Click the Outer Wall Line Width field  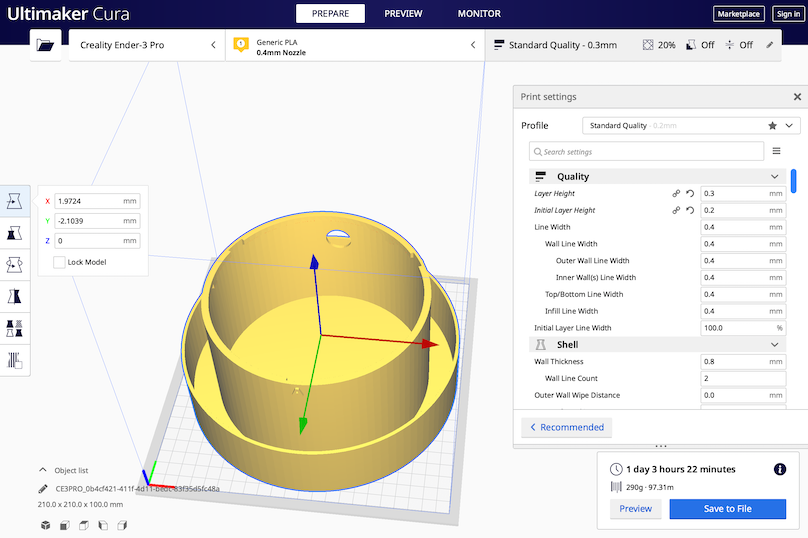click(743, 261)
